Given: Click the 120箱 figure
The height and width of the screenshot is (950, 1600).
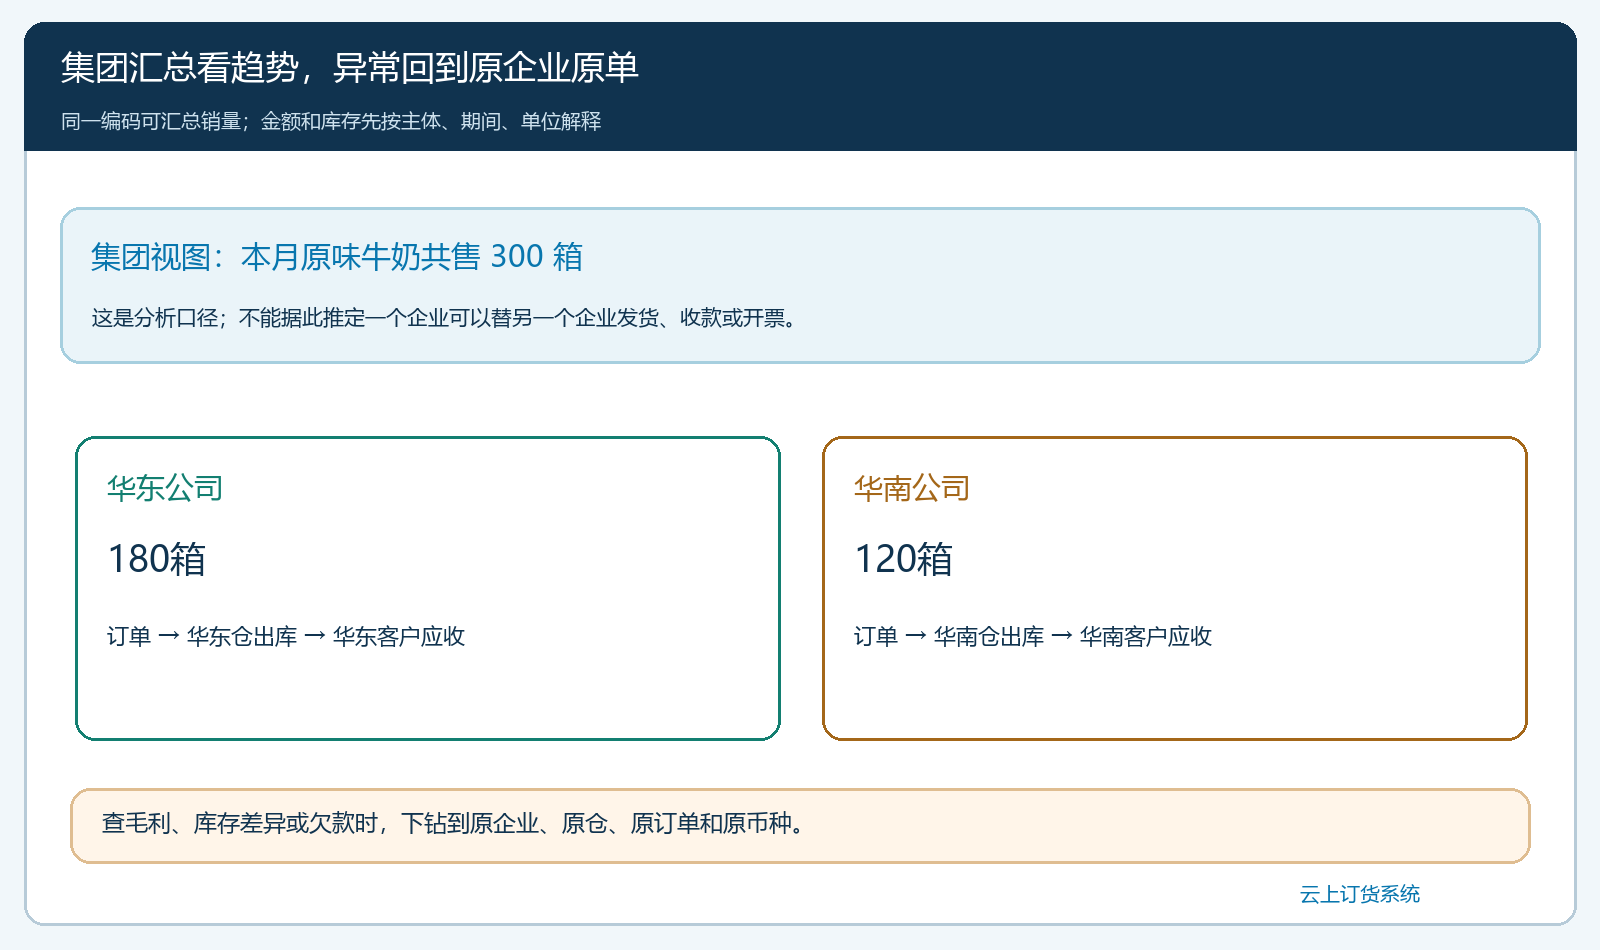Looking at the screenshot, I should 903,559.
